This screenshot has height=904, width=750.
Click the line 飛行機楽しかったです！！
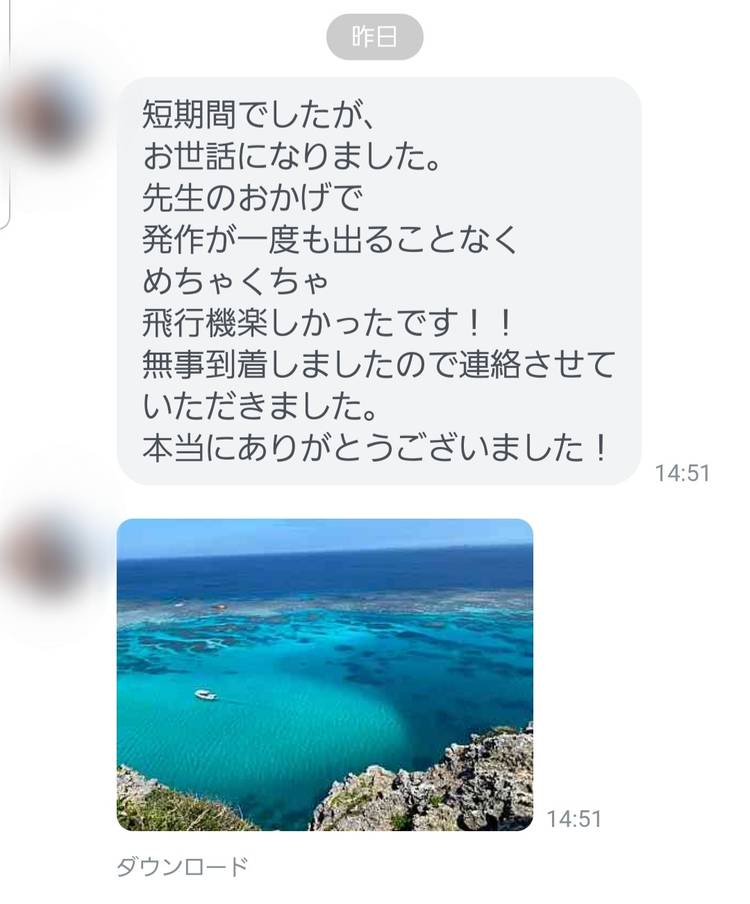(327, 323)
